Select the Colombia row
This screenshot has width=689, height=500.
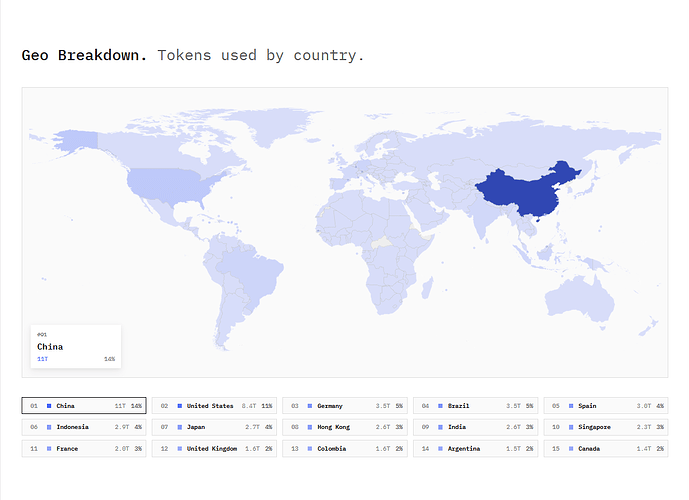[x=345, y=449]
